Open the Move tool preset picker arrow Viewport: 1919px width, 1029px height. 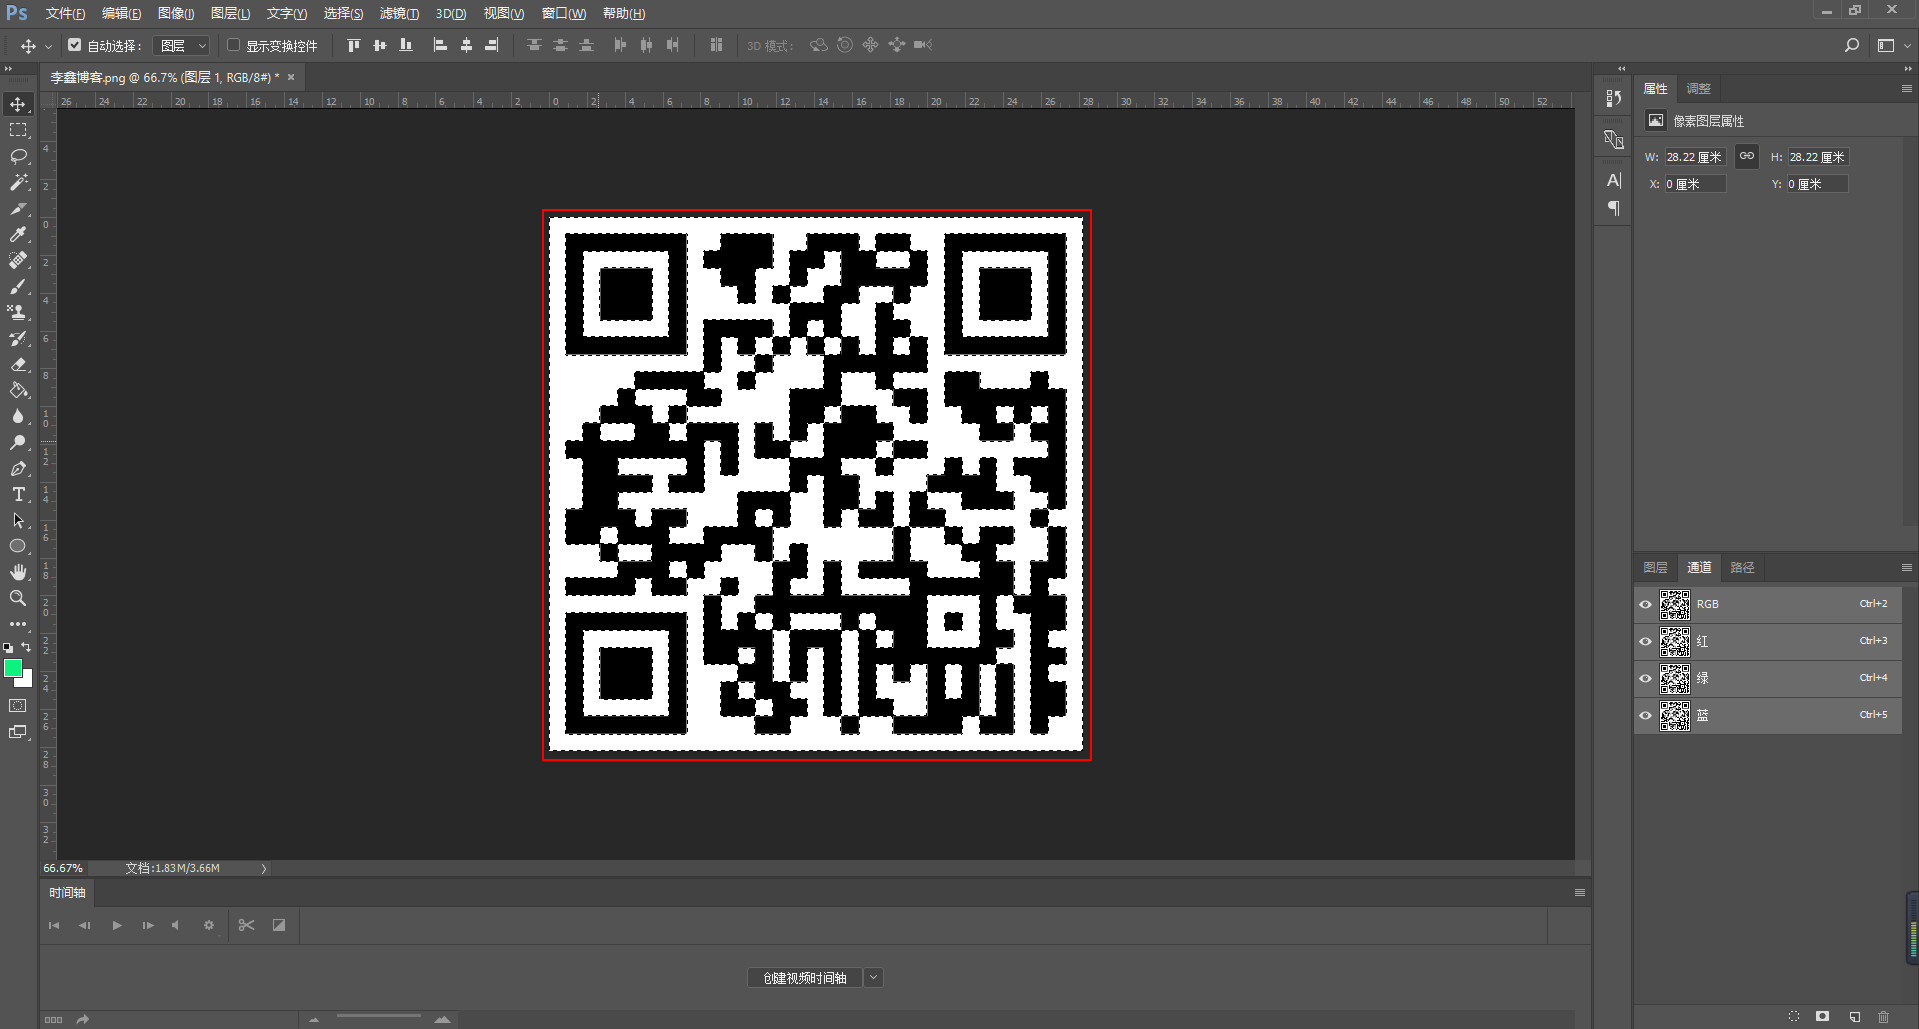48,46
